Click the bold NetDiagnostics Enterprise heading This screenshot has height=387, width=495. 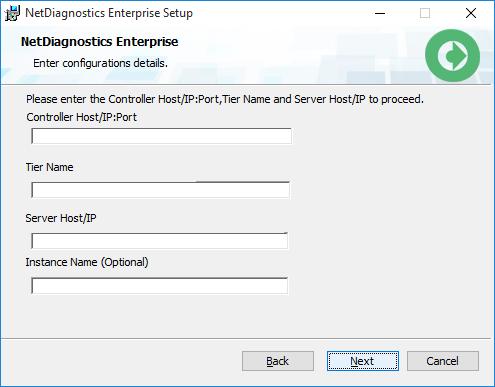[x=99, y=42]
